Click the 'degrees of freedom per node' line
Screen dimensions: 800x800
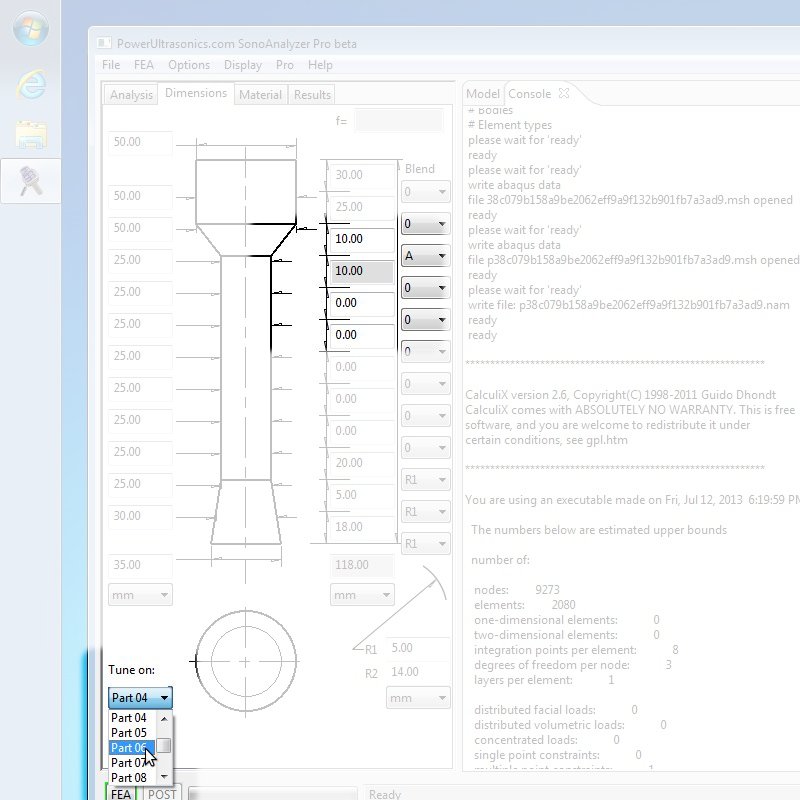point(572,665)
